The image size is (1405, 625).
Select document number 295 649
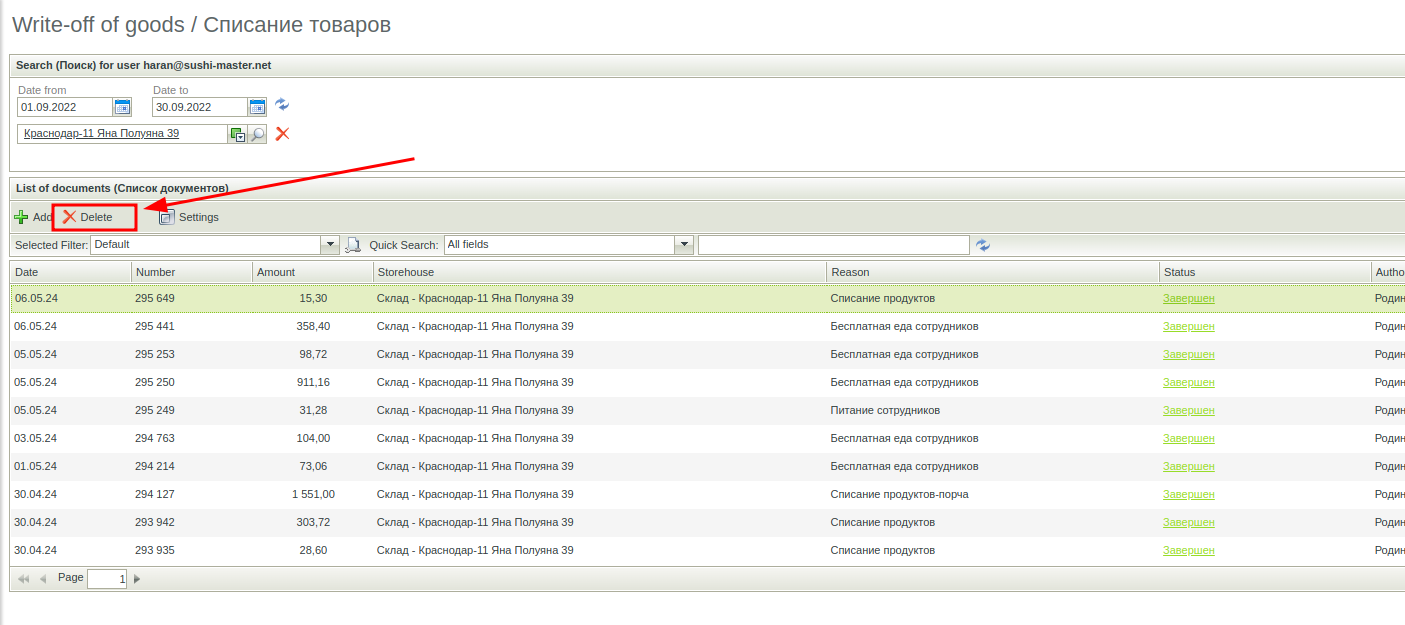[x=155, y=298]
